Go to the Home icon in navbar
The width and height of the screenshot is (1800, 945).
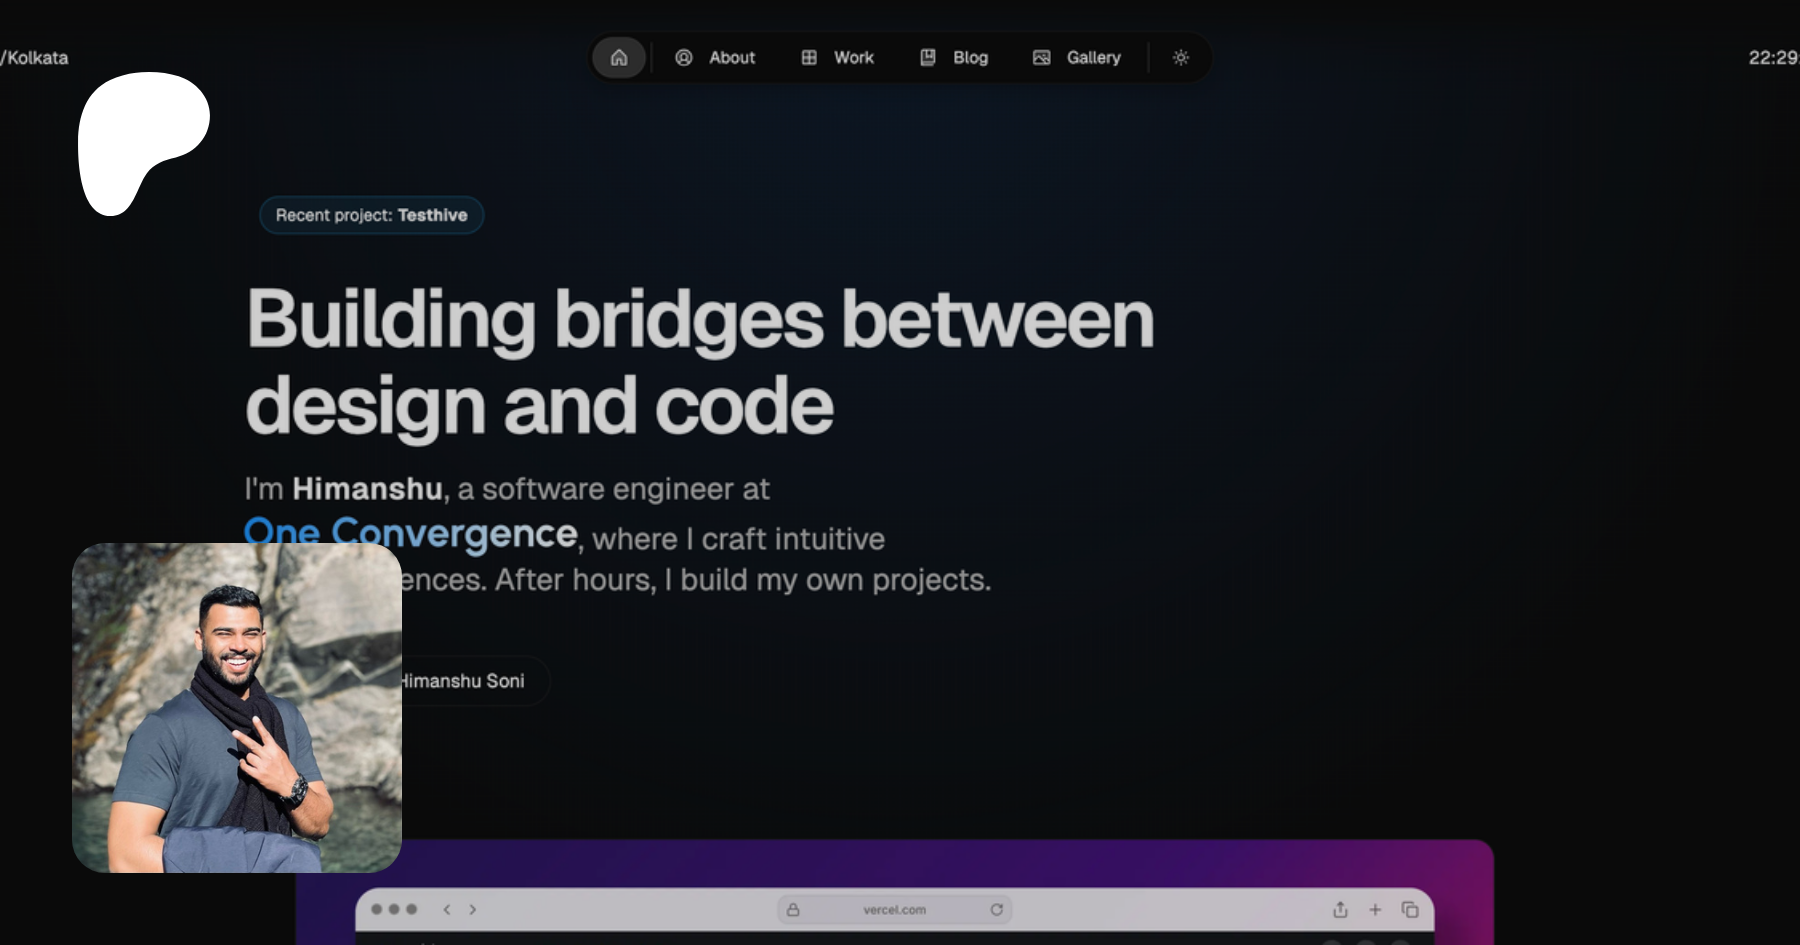tap(619, 58)
